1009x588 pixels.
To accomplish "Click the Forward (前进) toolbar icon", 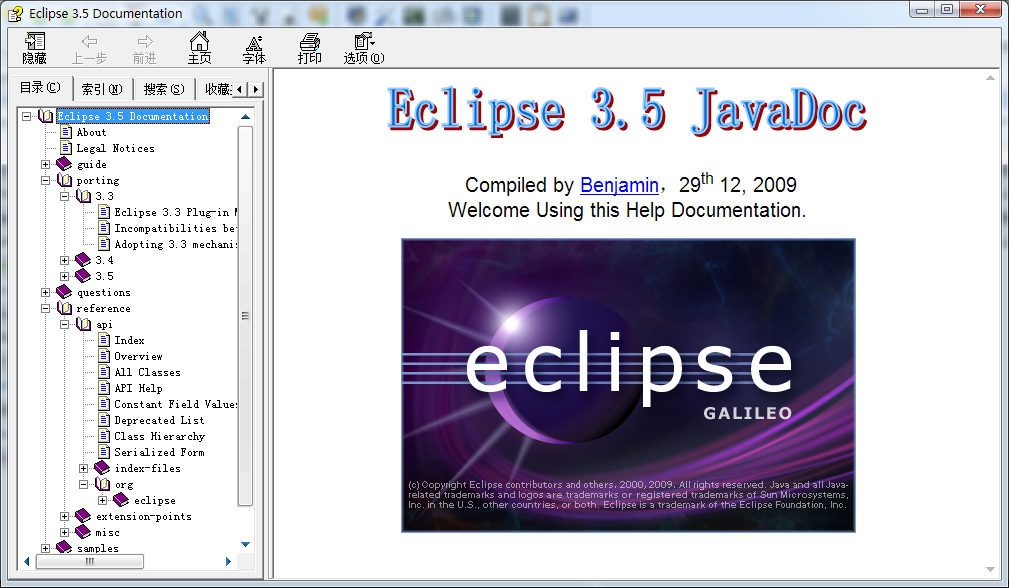I will pos(145,48).
